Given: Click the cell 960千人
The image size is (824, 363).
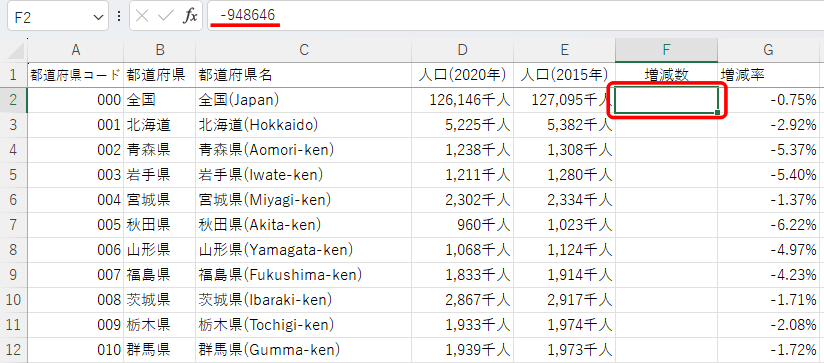Looking at the screenshot, I should click(x=462, y=225).
